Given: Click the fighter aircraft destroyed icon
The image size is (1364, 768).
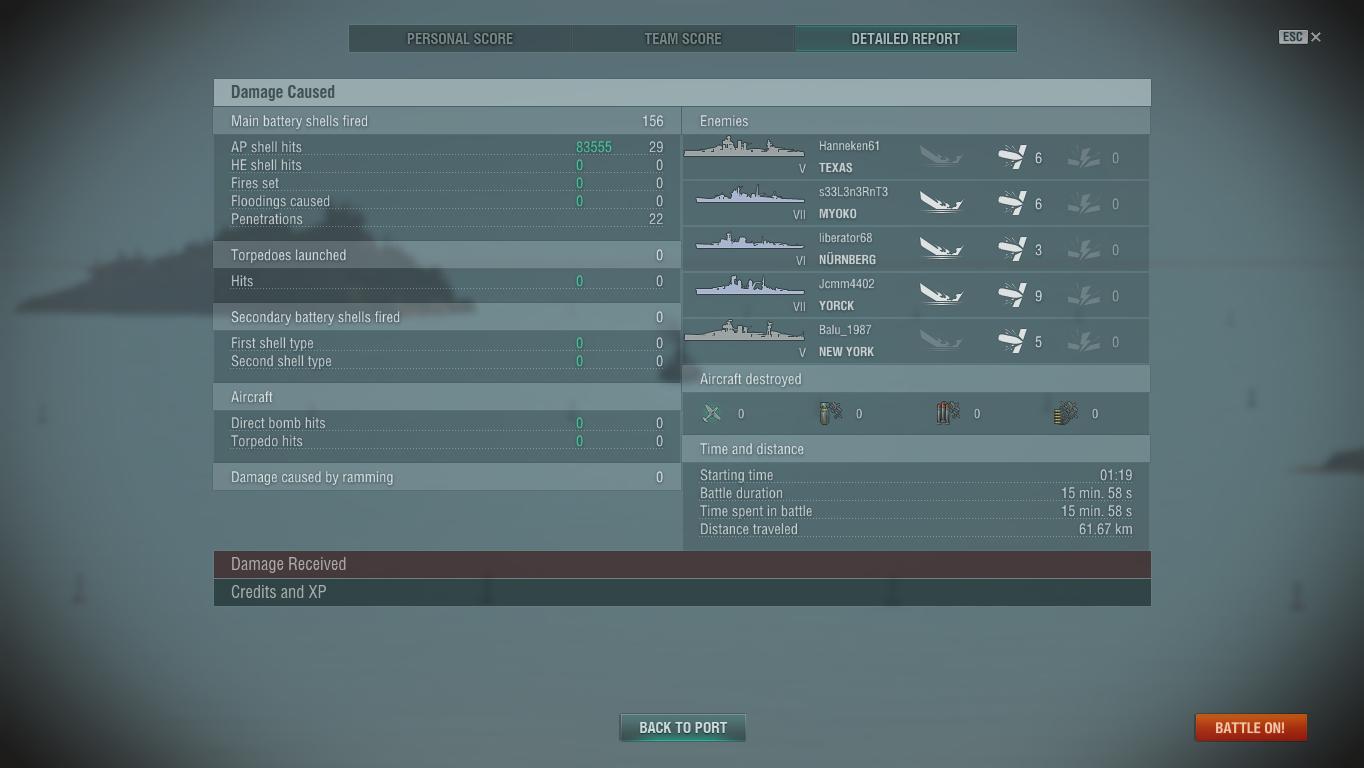Looking at the screenshot, I should tap(712, 413).
